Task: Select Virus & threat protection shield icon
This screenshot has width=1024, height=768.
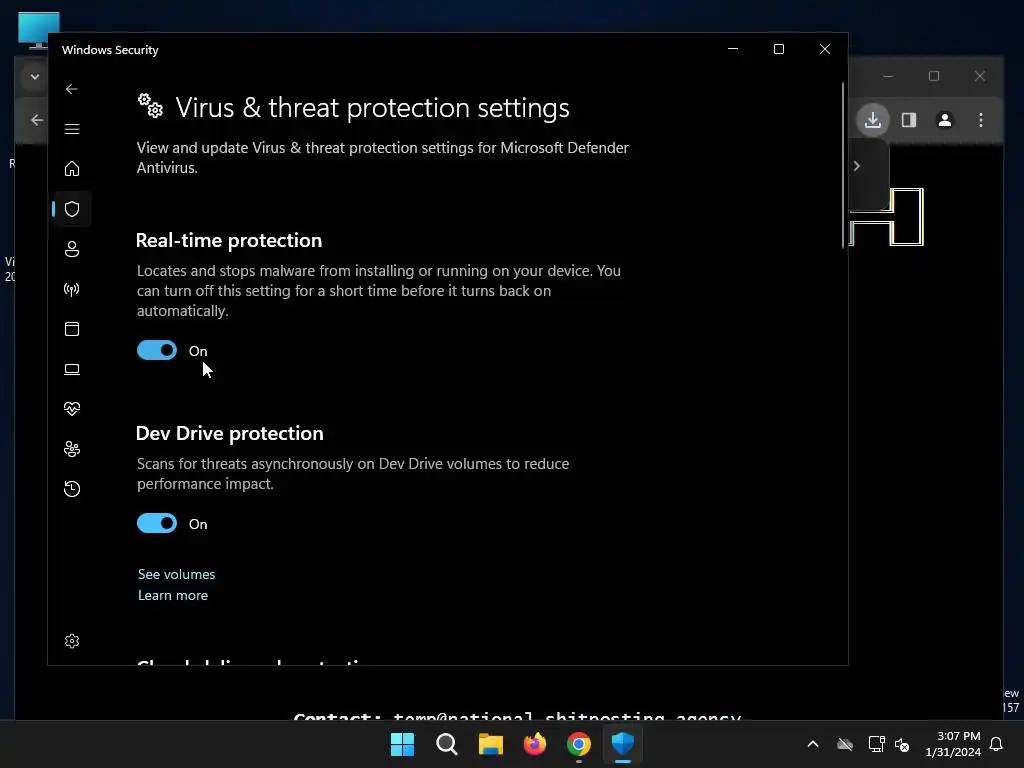Action: point(72,209)
